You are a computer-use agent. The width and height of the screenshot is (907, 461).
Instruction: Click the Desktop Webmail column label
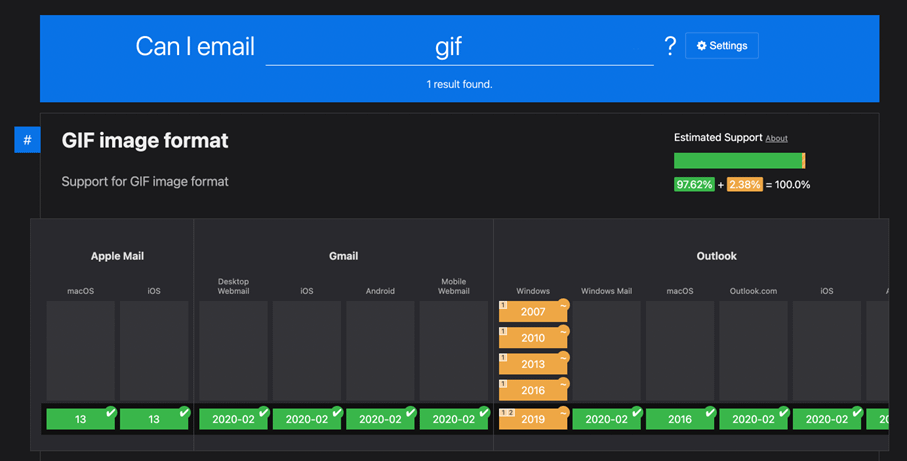[233, 286]
